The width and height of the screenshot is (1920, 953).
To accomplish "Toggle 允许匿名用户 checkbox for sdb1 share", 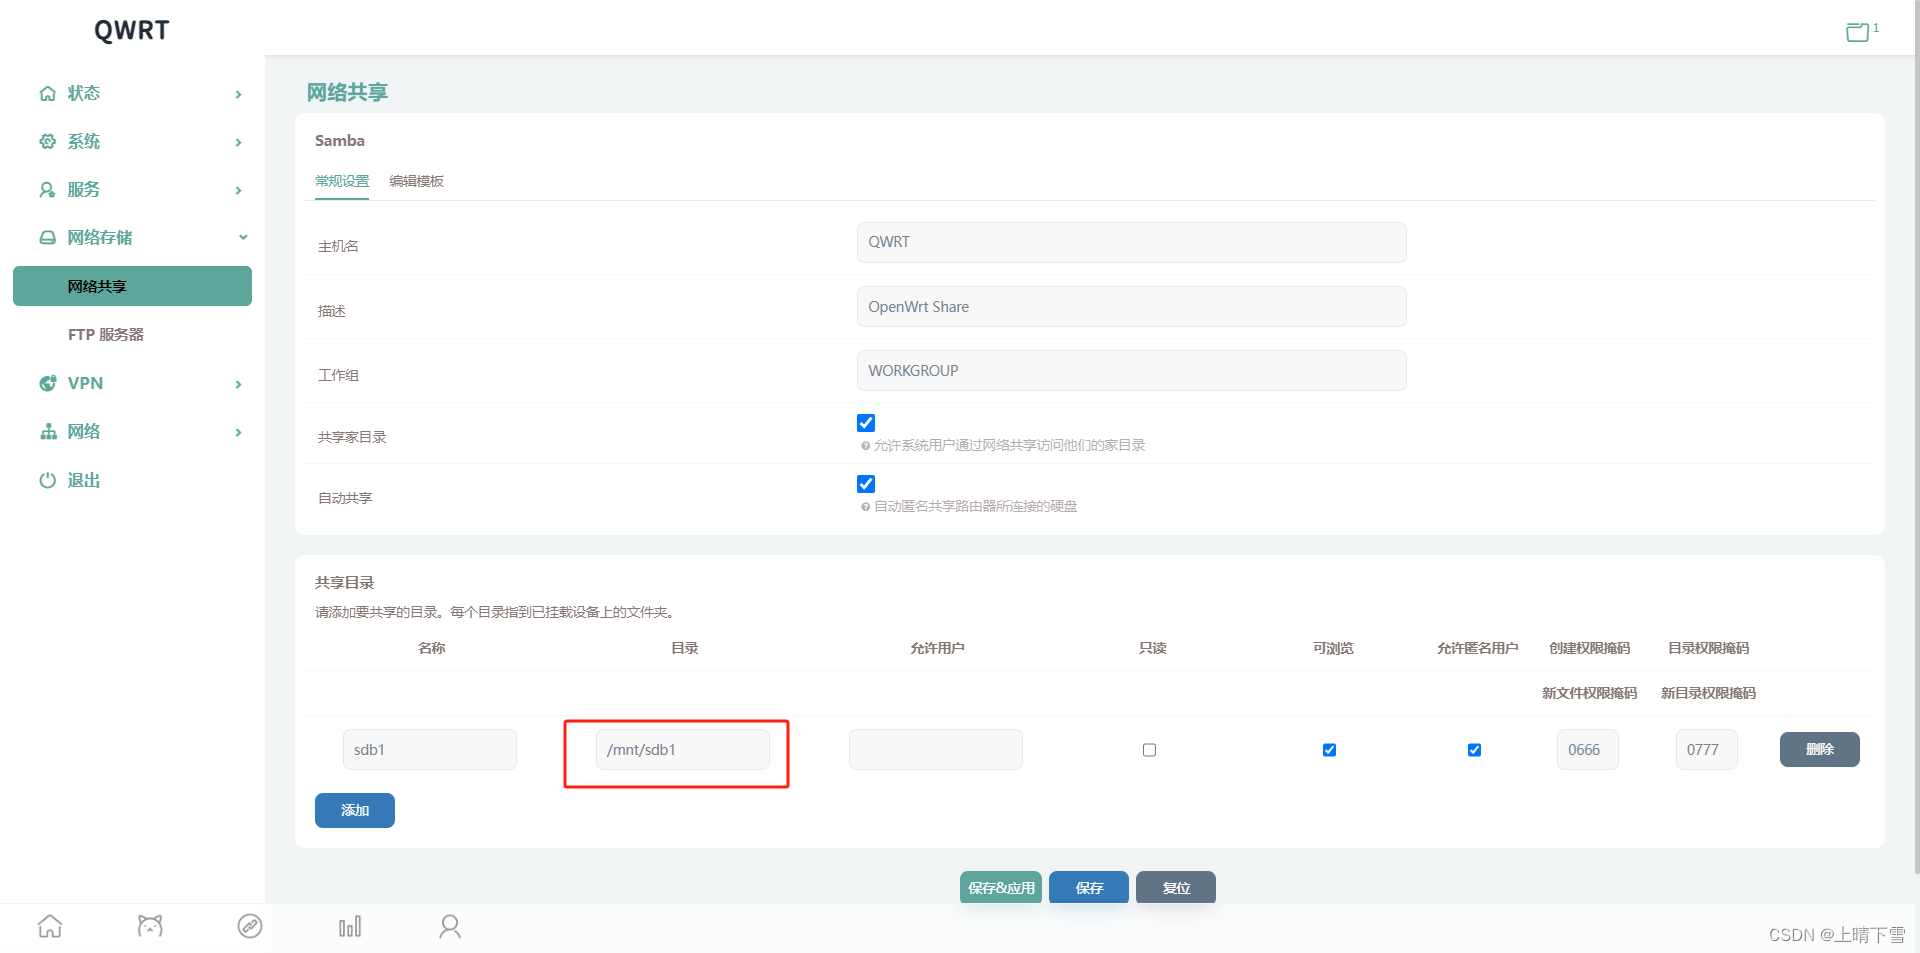I will [x=1475, y=750].
